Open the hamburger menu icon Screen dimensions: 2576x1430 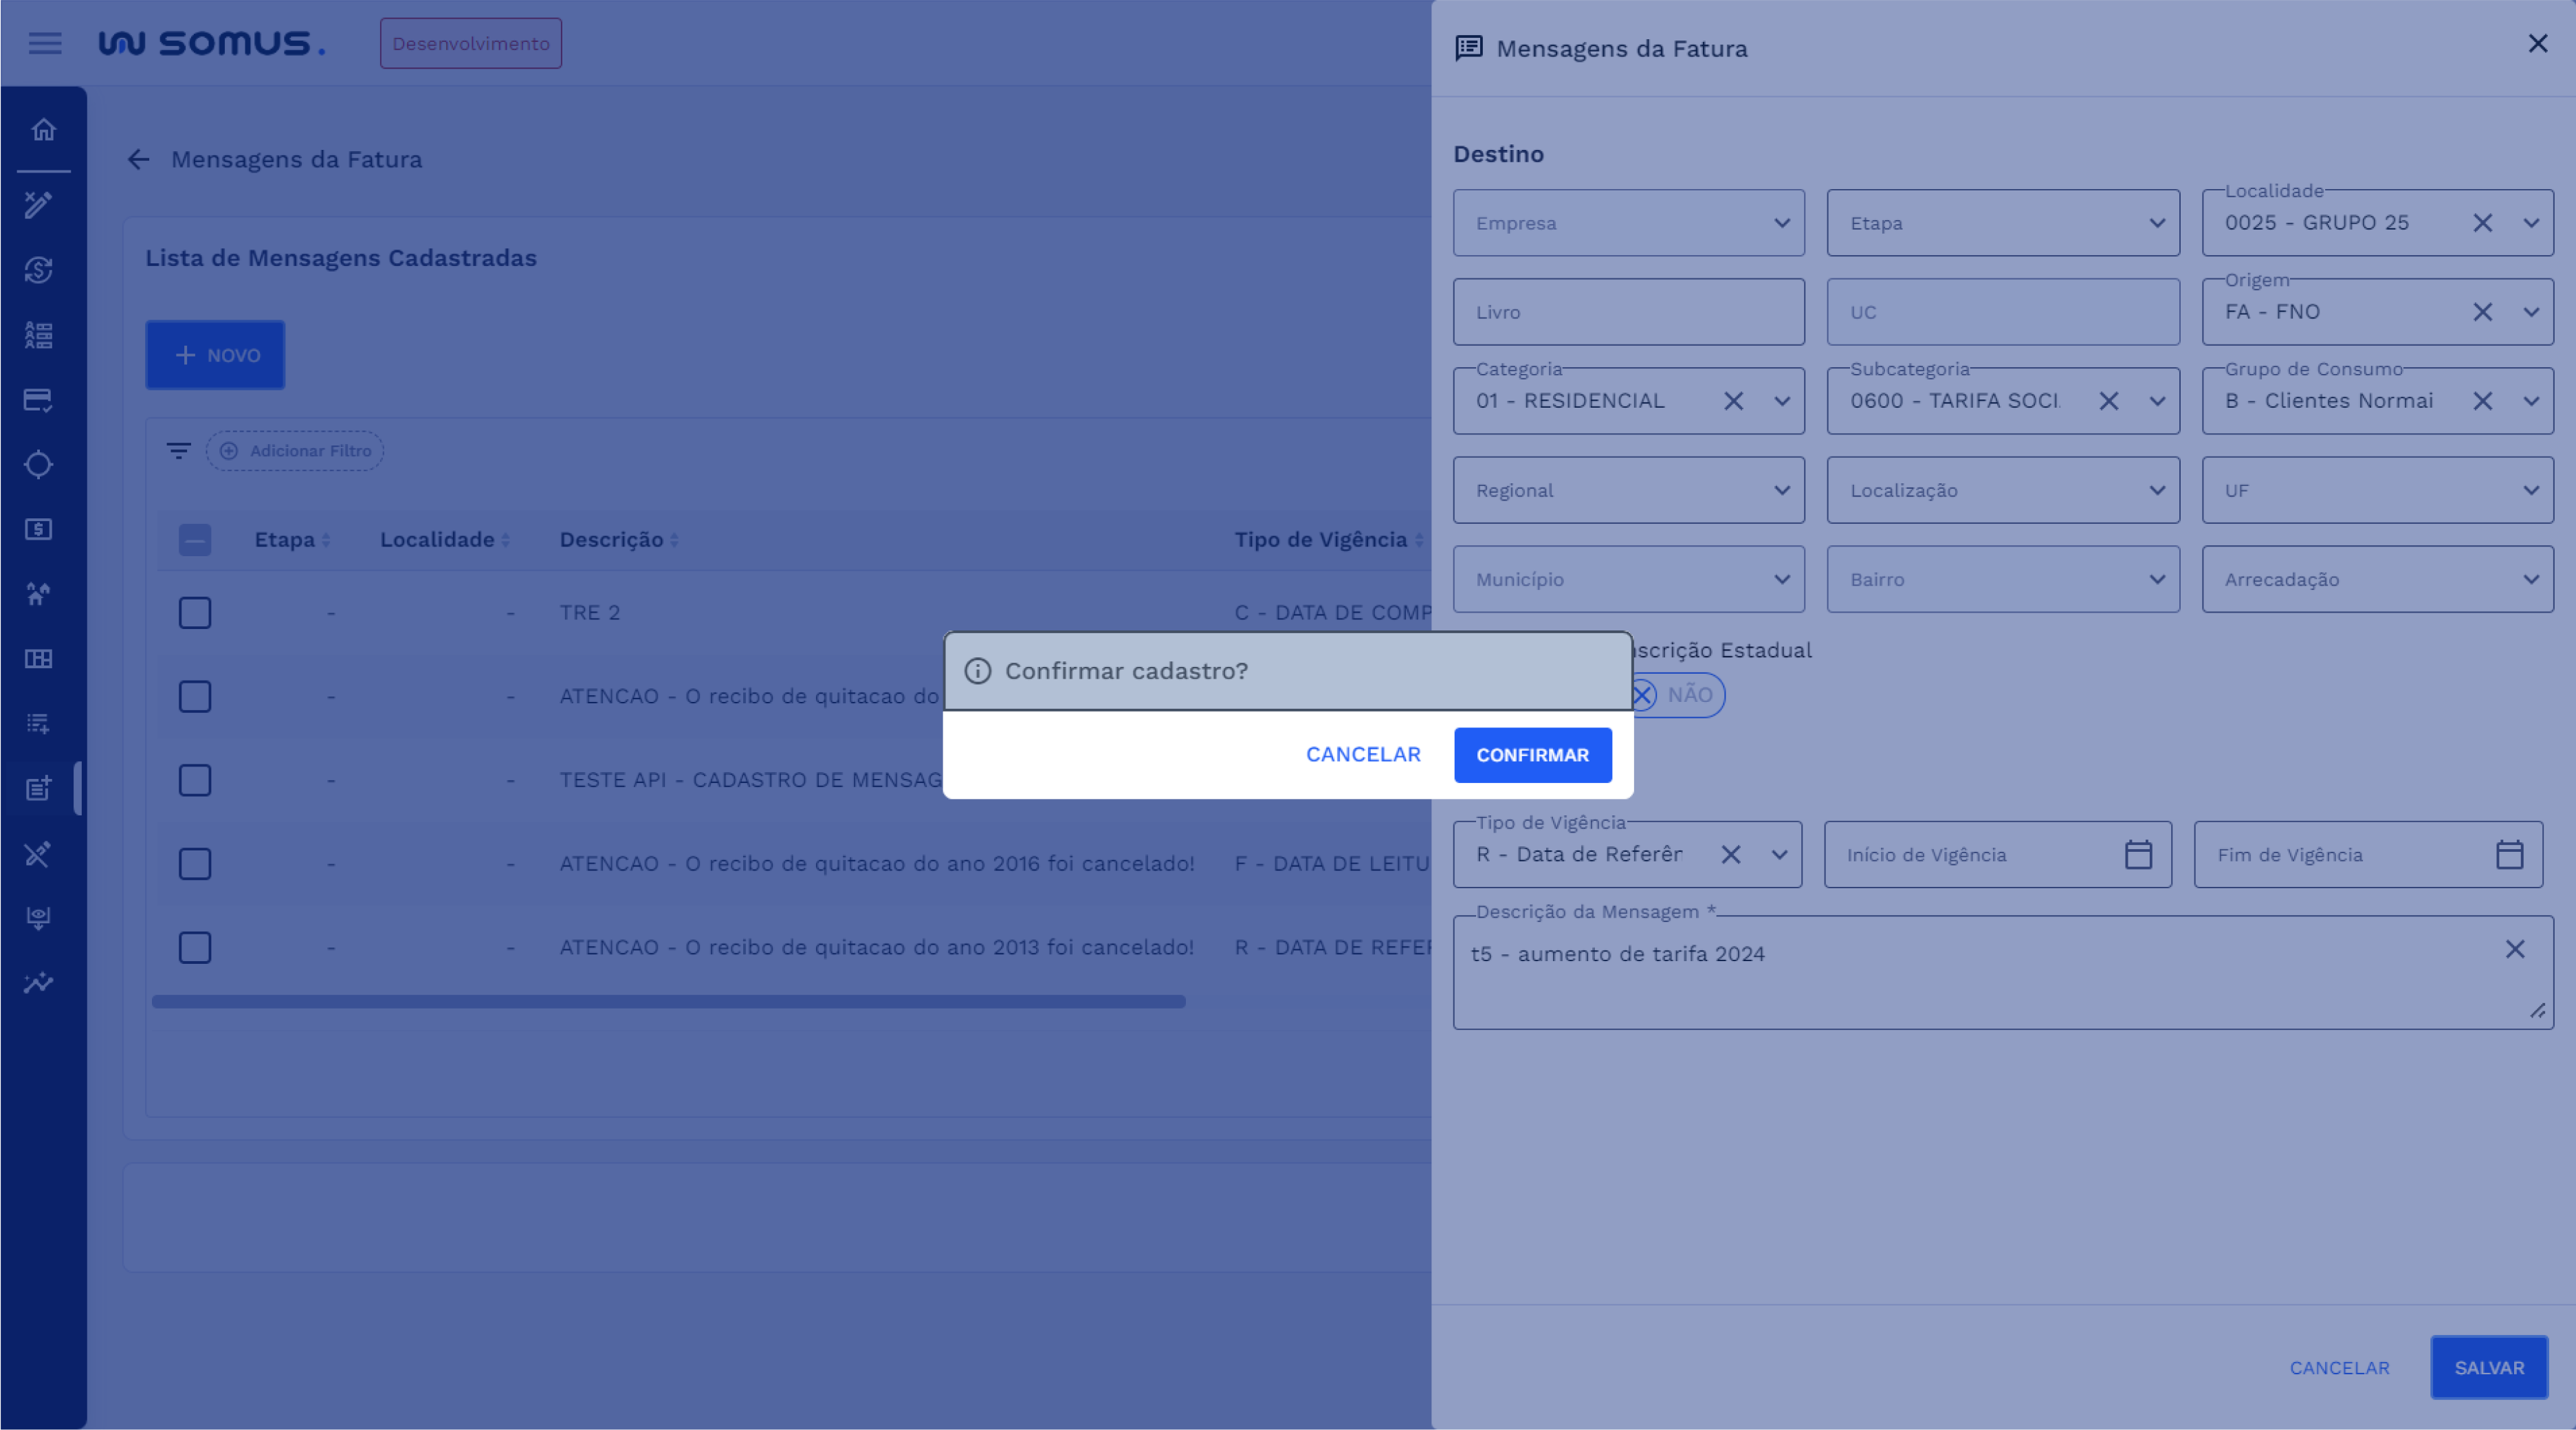45,43
